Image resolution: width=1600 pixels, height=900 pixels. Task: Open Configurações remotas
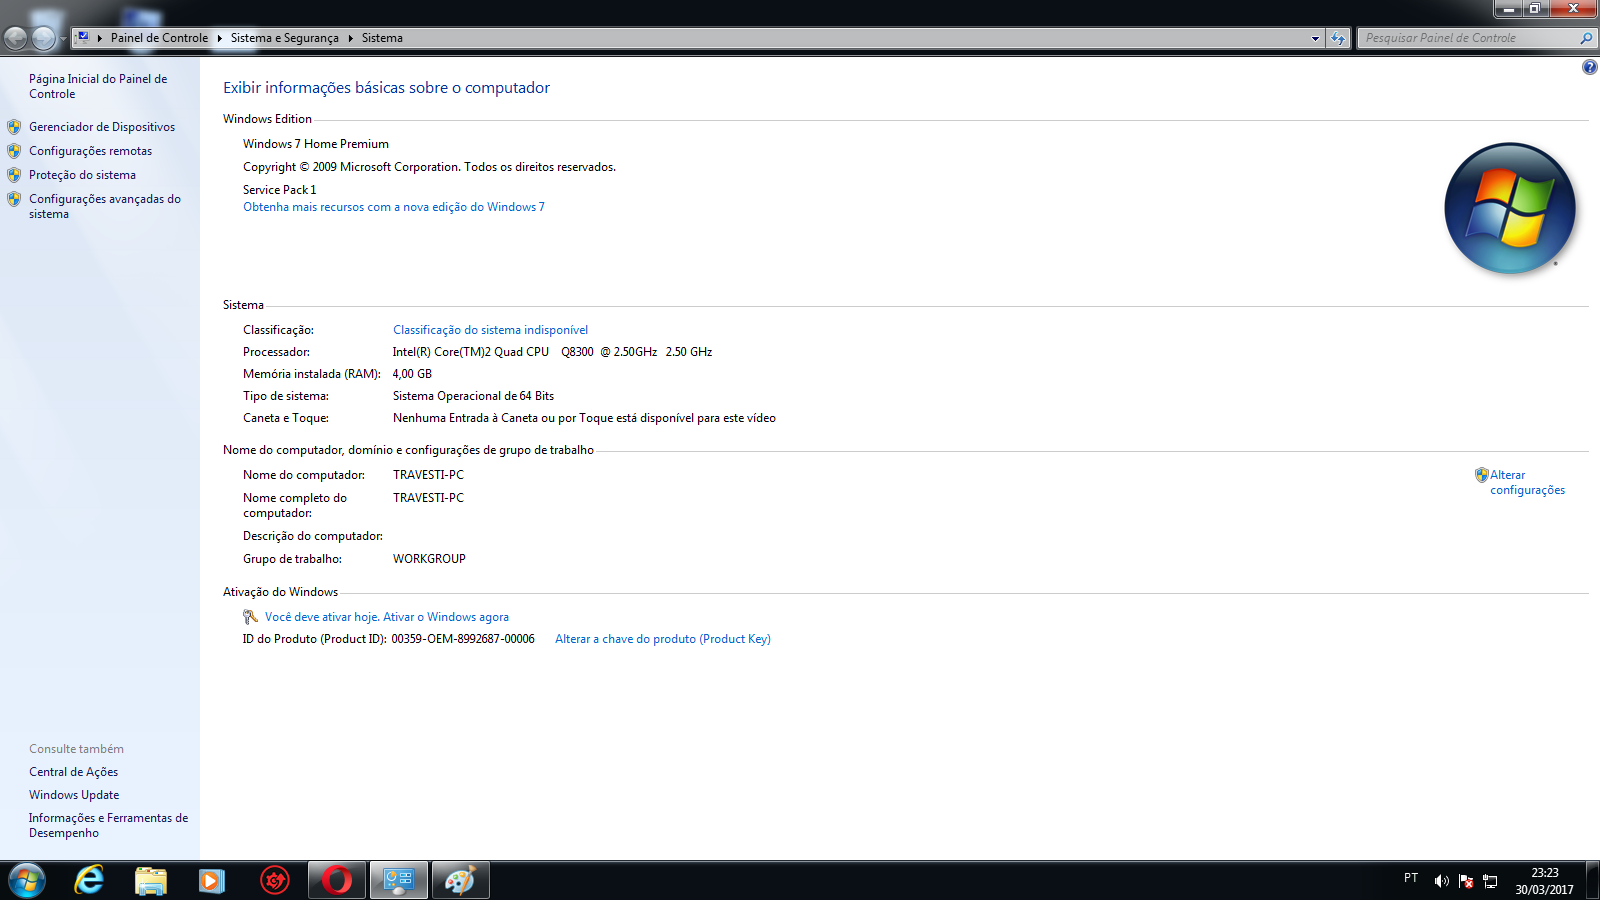(90, 151)
